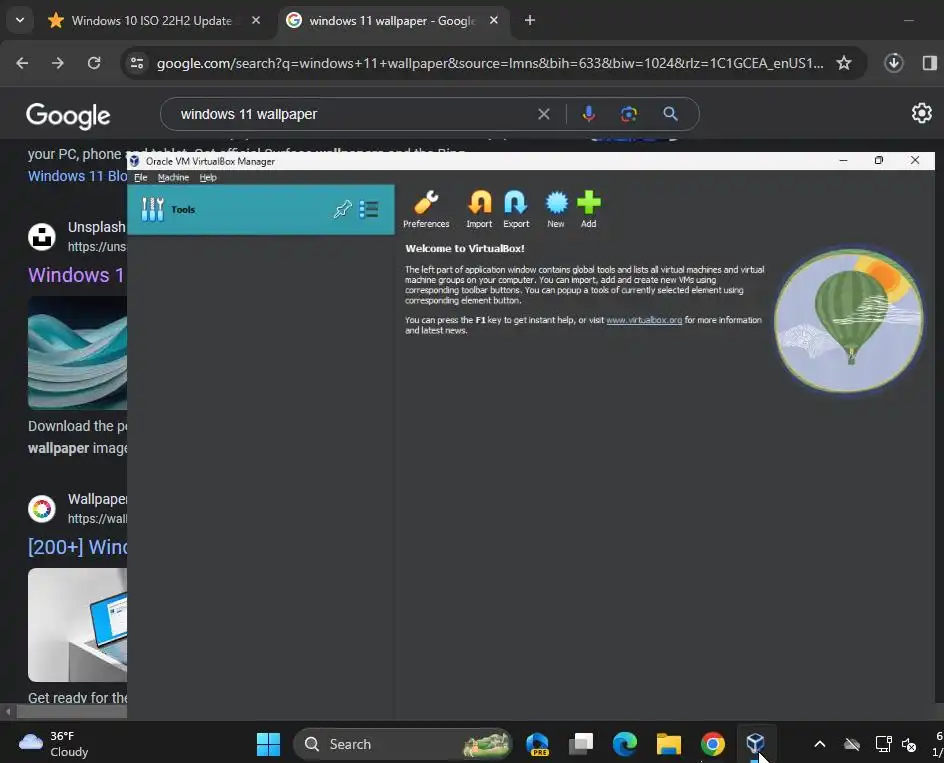Open Microsoft Edge from taskbar
Screen dimensions: 944x763
625,744
